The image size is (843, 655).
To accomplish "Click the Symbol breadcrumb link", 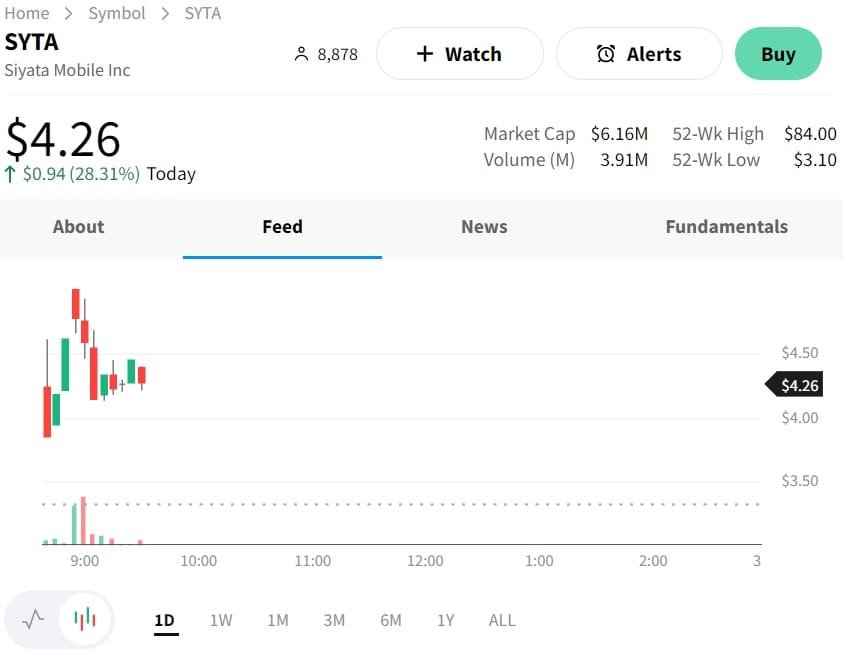I will 117,13.
